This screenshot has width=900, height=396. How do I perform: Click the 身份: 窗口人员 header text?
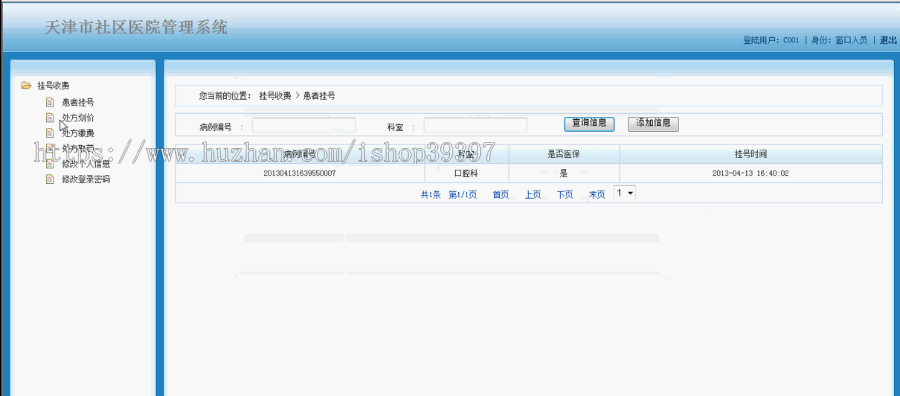pyautogui.click(x=839, y=40)
